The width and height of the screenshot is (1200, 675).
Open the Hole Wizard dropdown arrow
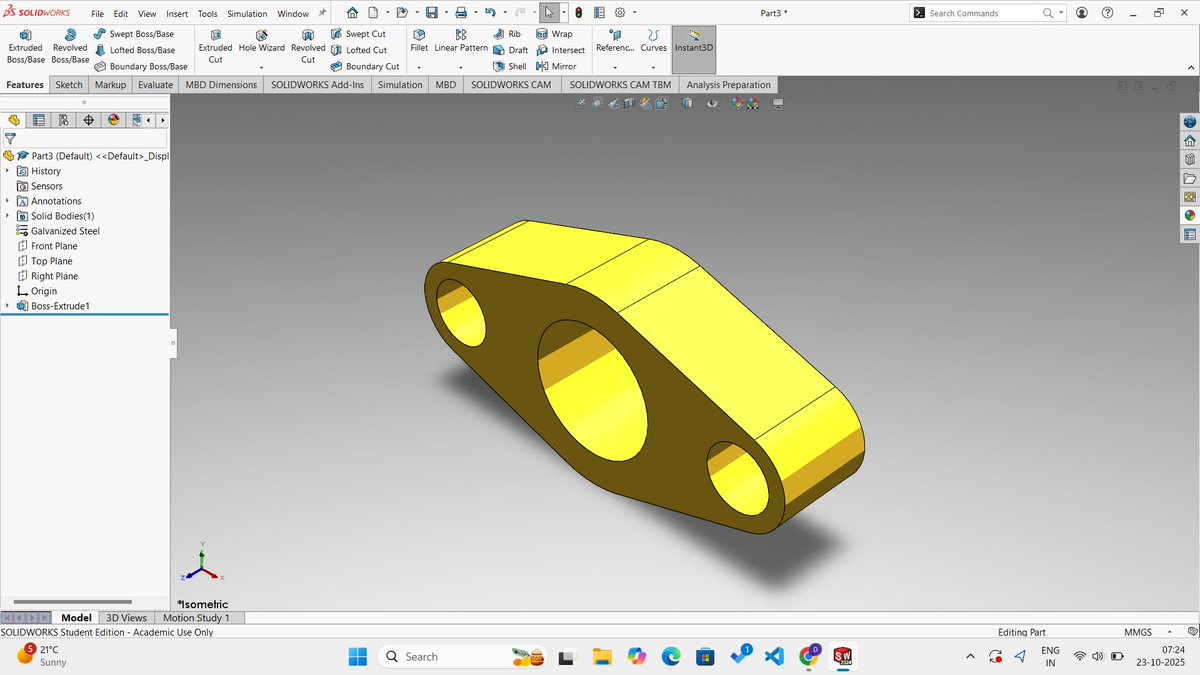pyautogui.click(x=261, y=67)
